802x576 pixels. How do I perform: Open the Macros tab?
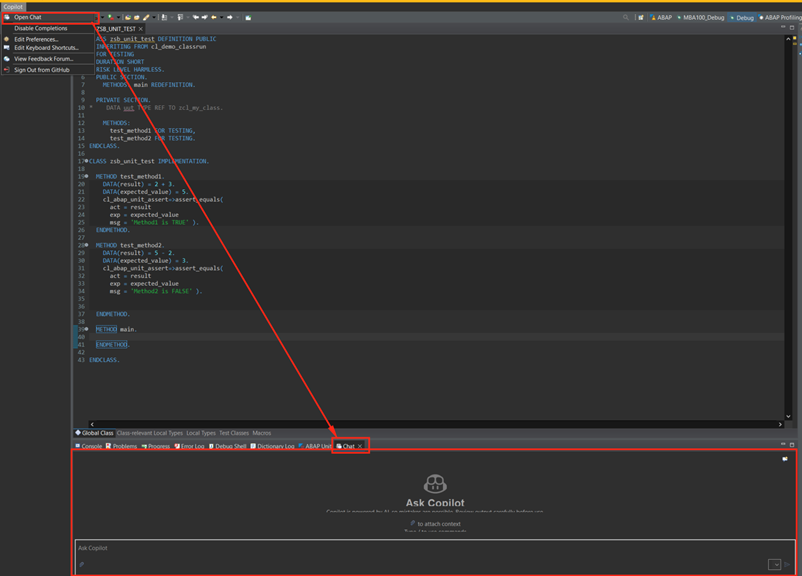click(x=261, y=433)
